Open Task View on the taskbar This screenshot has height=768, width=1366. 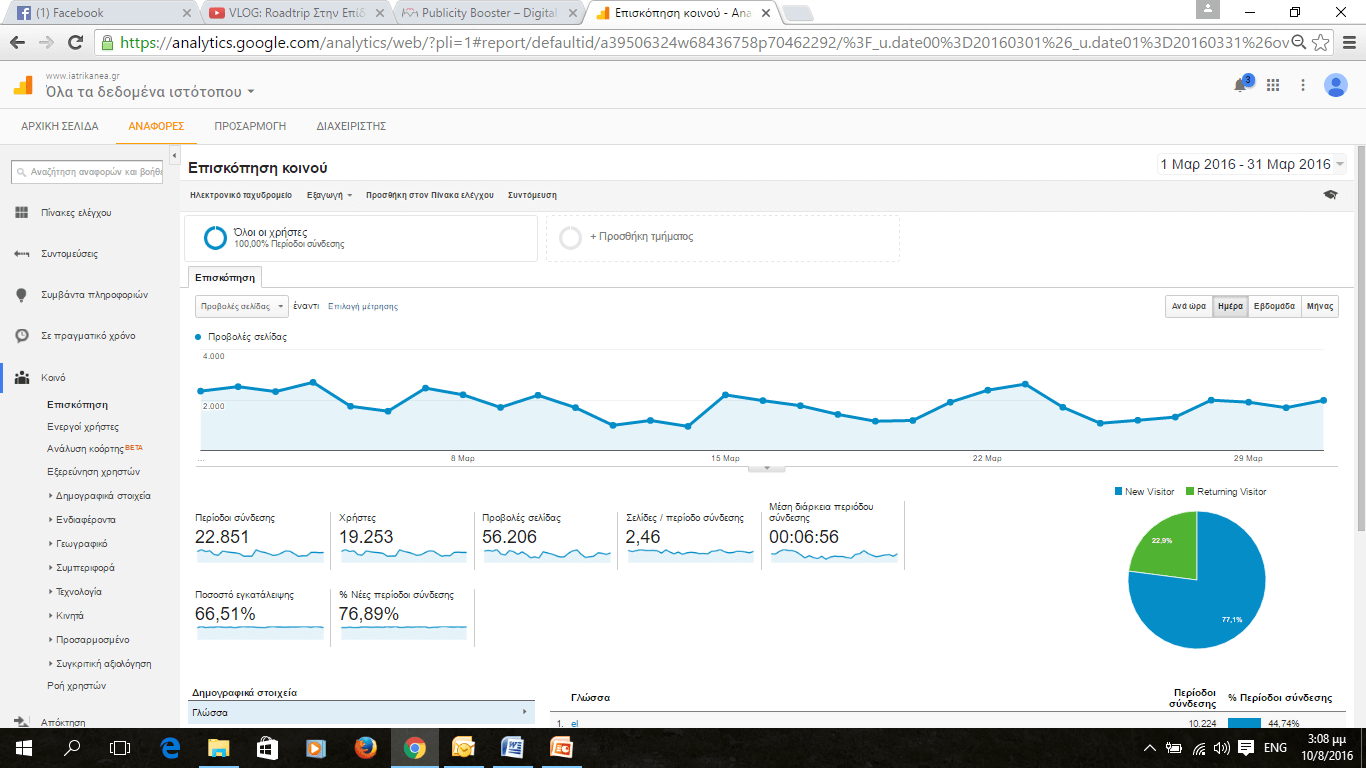pyautogui.click(x=120, y=747)
